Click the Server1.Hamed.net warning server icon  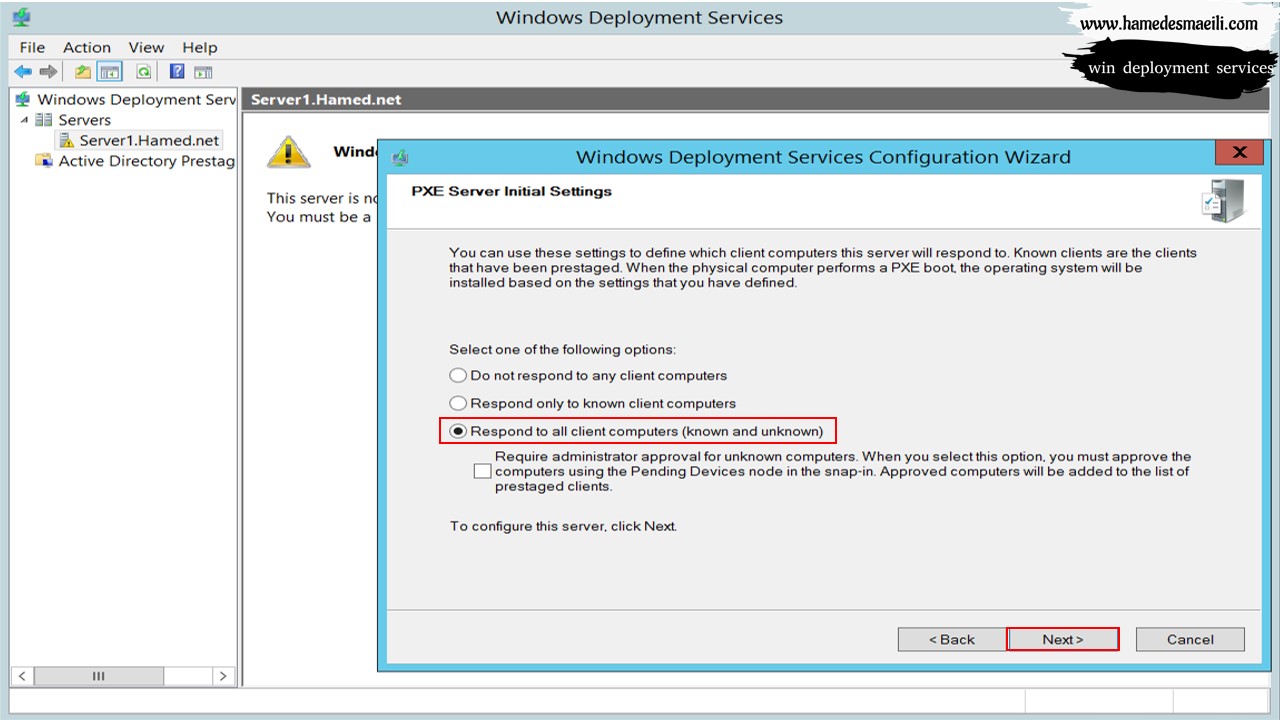pyautogui.click(x=67, y=141)
